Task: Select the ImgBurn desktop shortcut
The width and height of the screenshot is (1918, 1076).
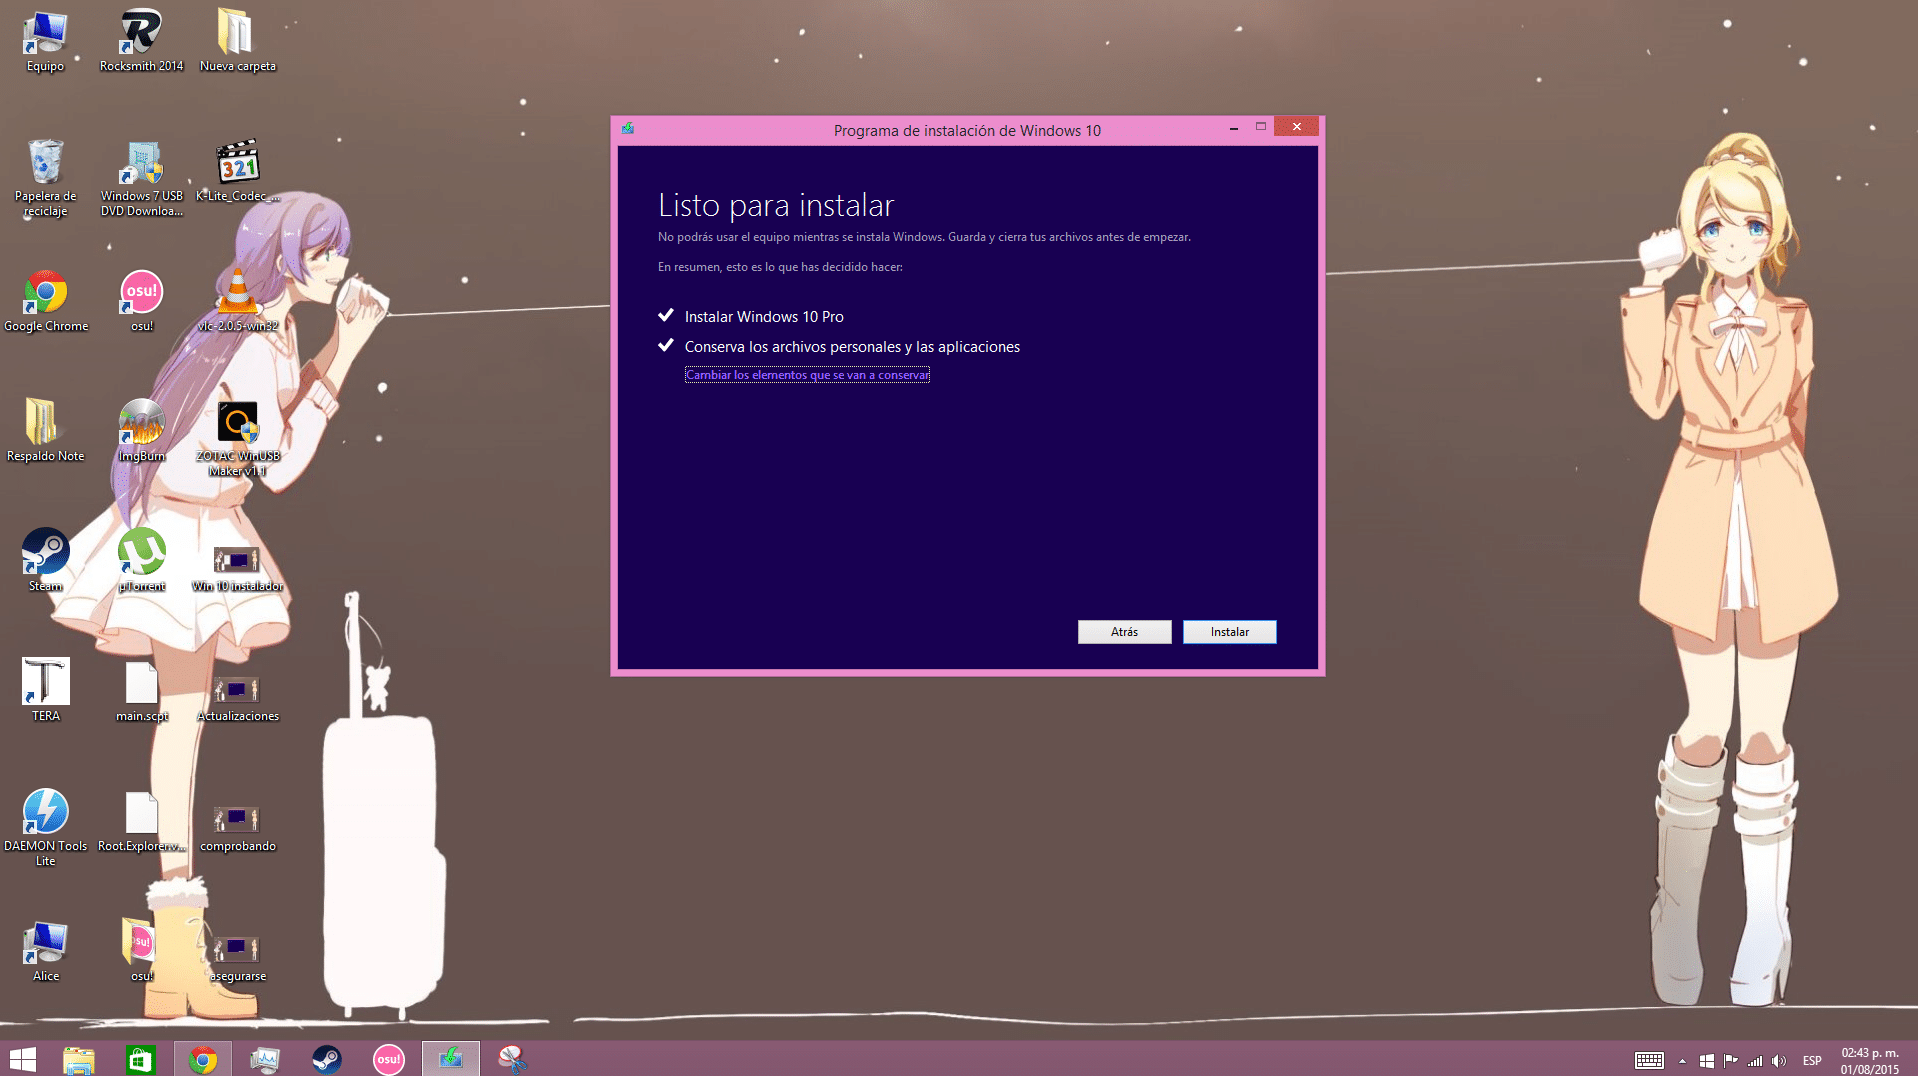Action: point(141,431)
